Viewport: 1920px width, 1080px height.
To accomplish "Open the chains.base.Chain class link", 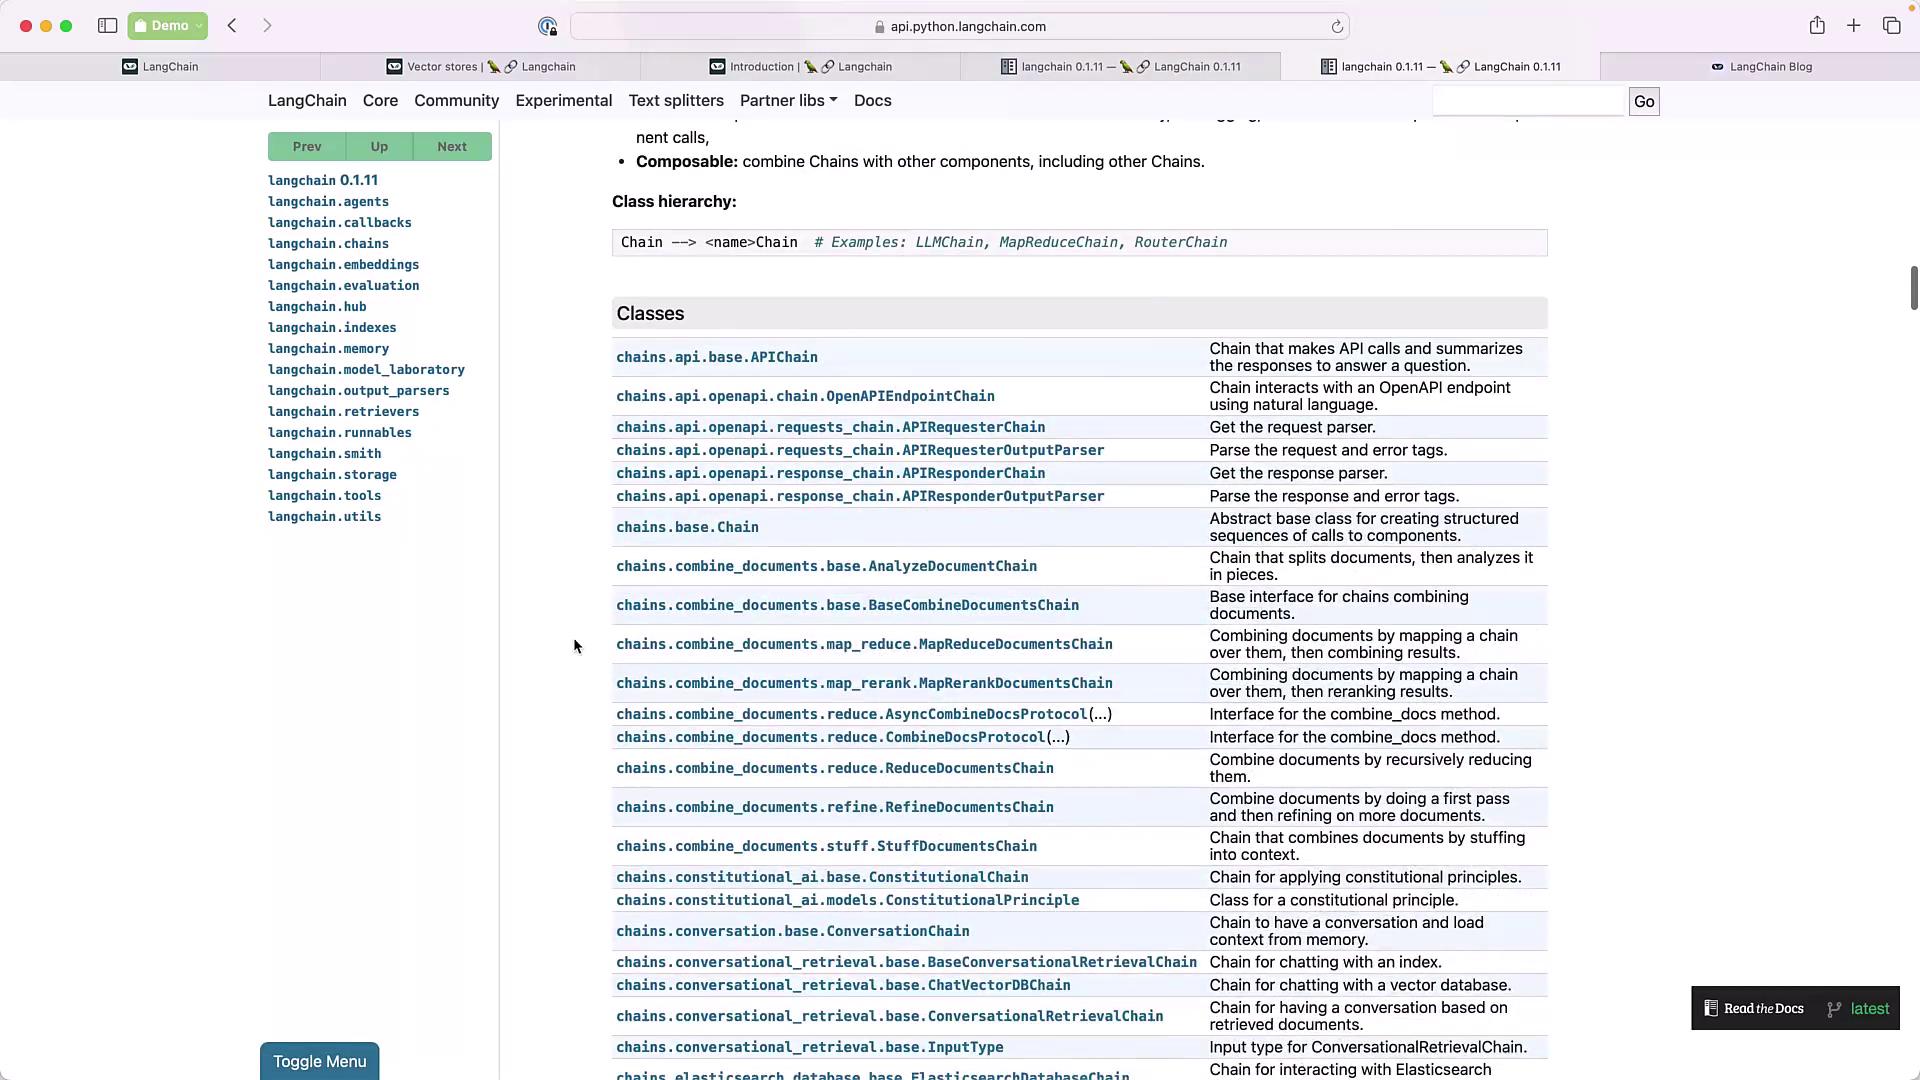I will point(687,528).
